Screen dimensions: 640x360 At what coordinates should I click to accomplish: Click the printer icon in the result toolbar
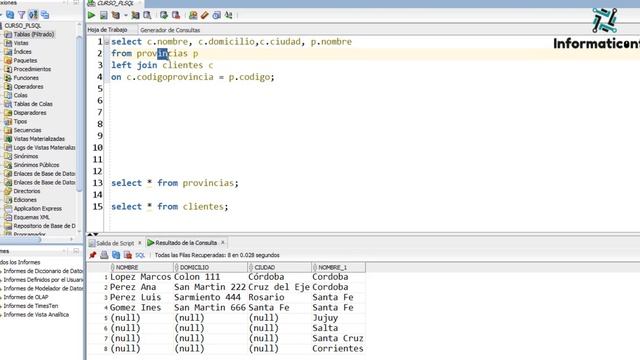coord(104,255)
